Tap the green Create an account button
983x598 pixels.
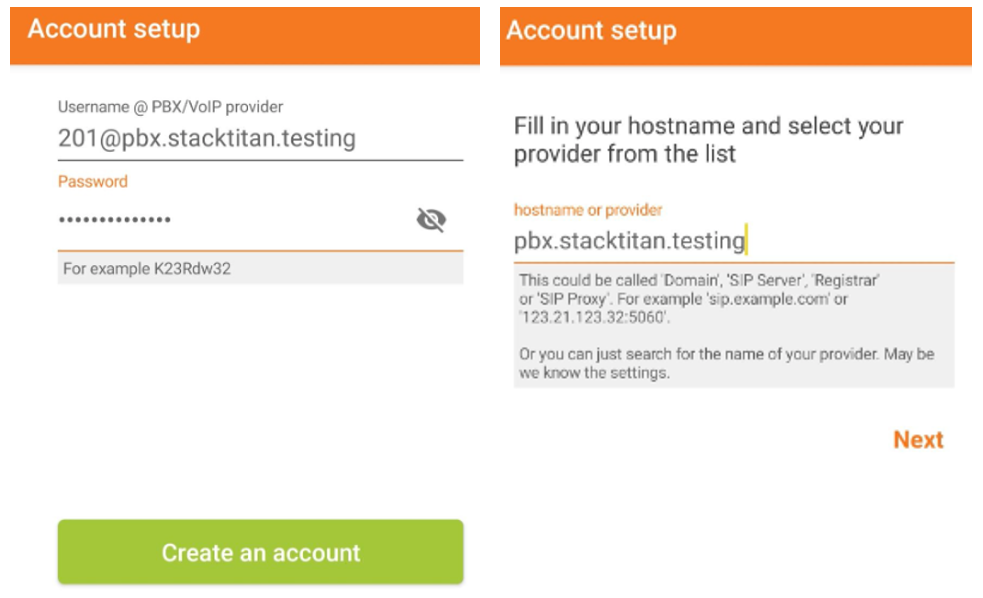click(260, 552)
